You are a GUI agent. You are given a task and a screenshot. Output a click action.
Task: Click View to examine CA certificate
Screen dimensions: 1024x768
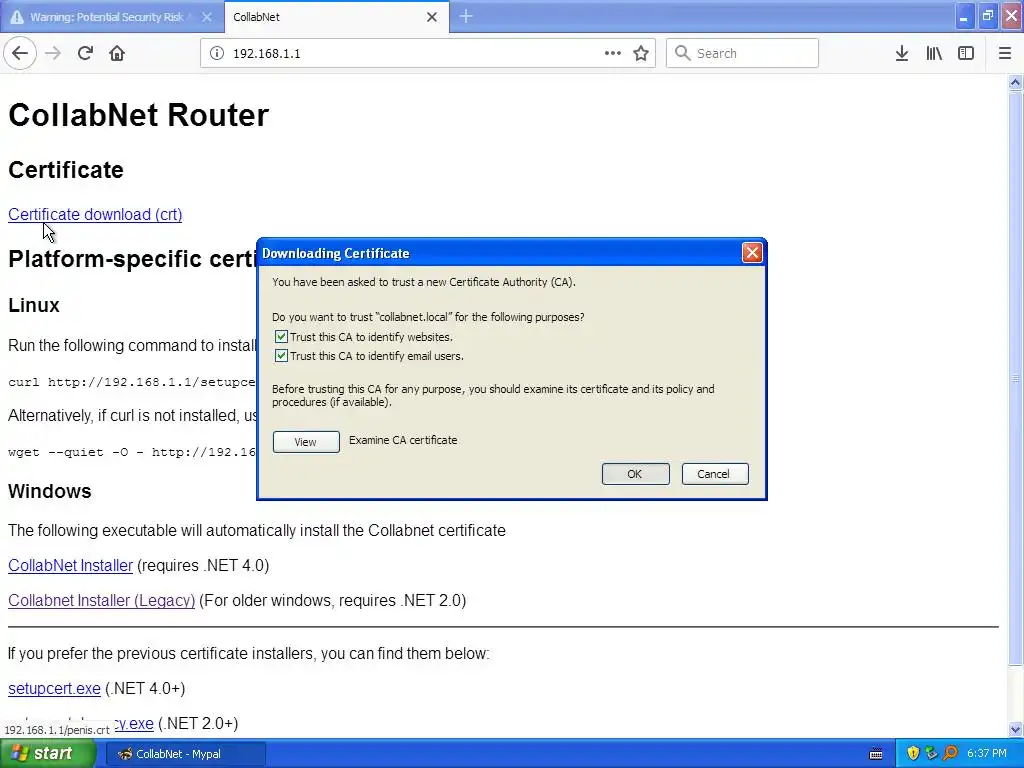pyautogui.click(x=306, y=442)
